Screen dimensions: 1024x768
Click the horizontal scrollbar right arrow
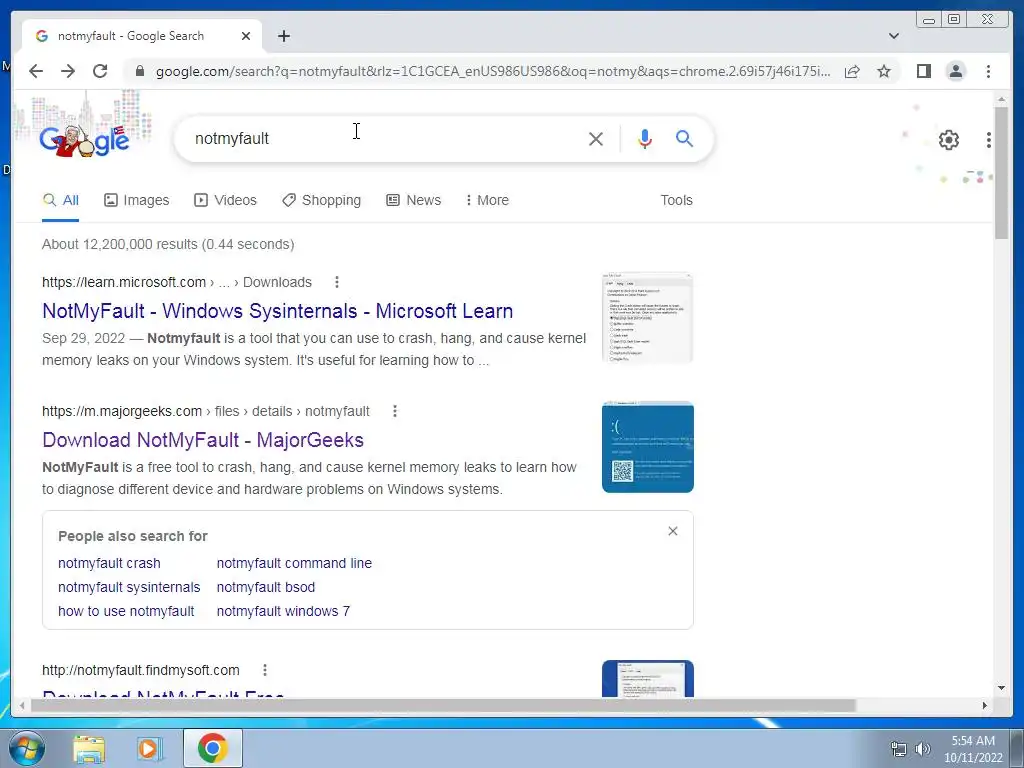[x=985, y=706]
